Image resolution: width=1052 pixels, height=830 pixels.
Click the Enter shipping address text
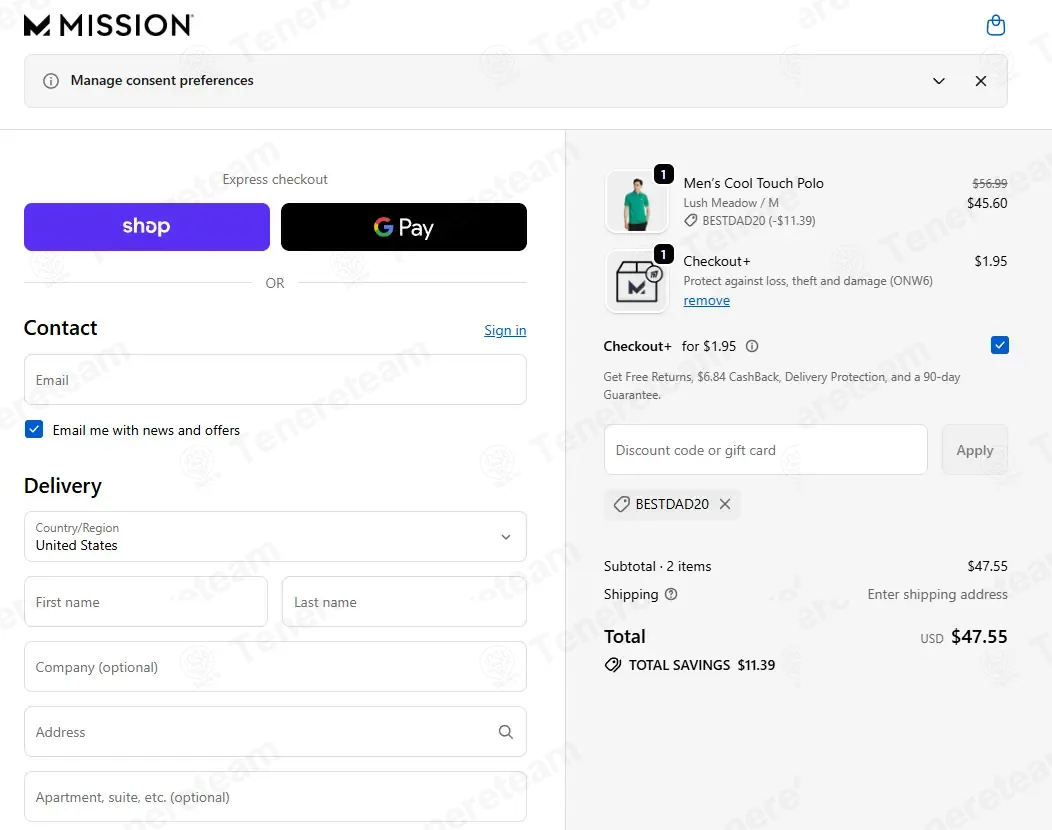(937, 594)
